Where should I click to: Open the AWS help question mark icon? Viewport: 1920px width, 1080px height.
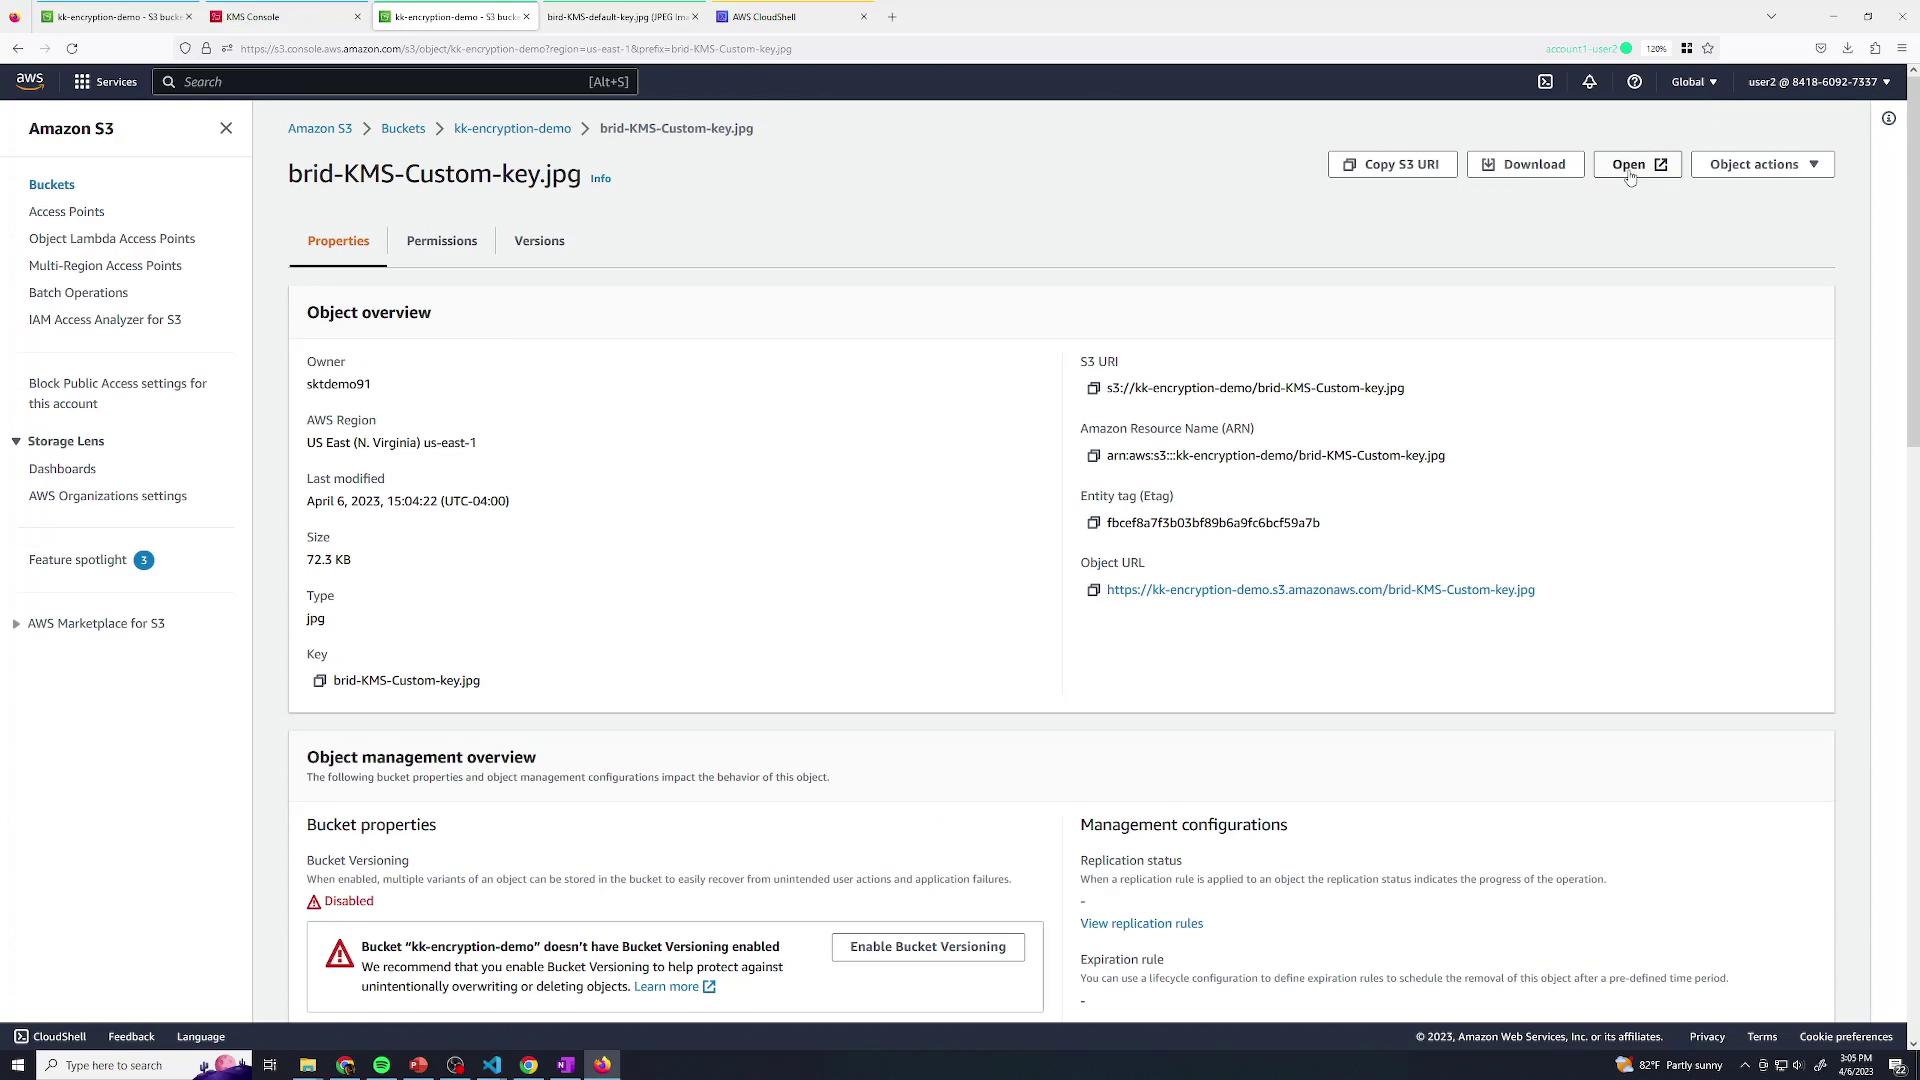[x=1634, y=82]
